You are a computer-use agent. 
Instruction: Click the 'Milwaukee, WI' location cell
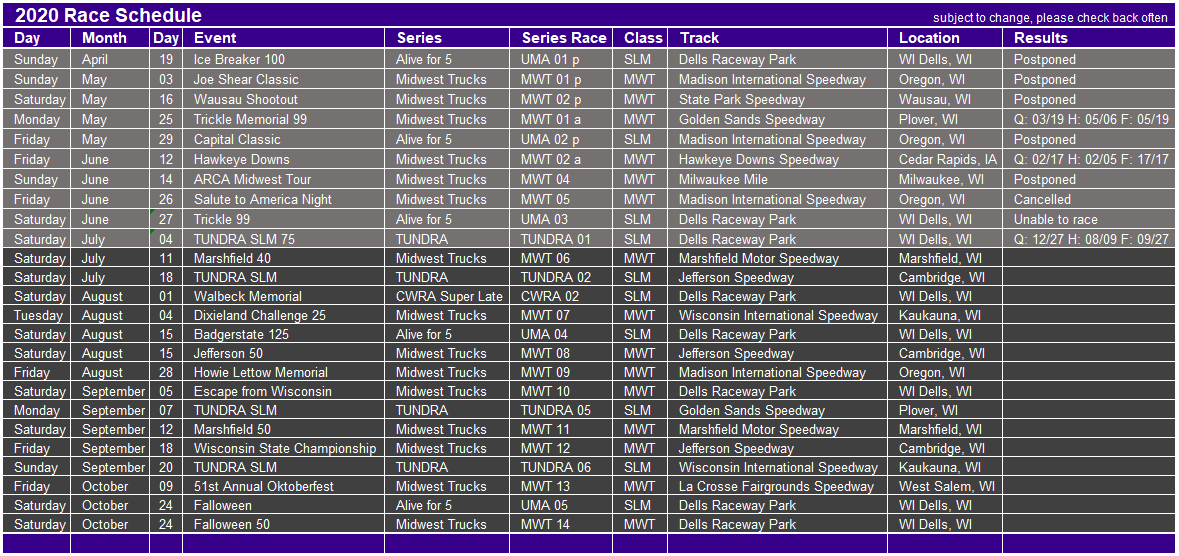[x=944, y=179]
